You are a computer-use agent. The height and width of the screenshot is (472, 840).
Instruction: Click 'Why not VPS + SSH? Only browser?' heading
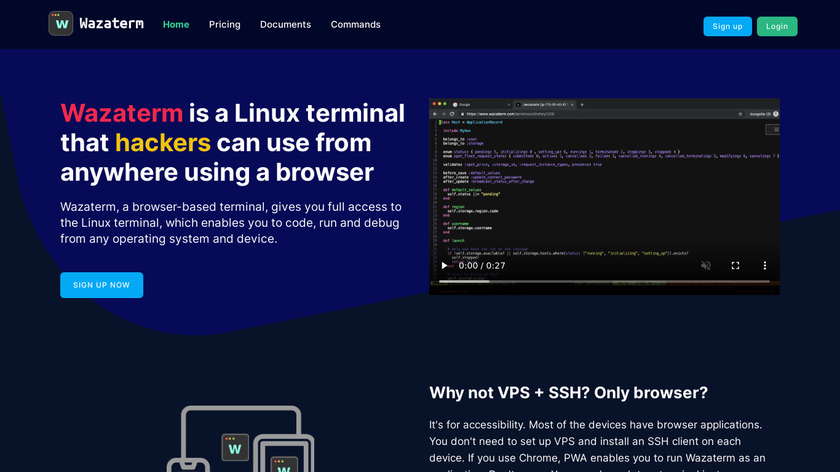(x=568, y=393)
